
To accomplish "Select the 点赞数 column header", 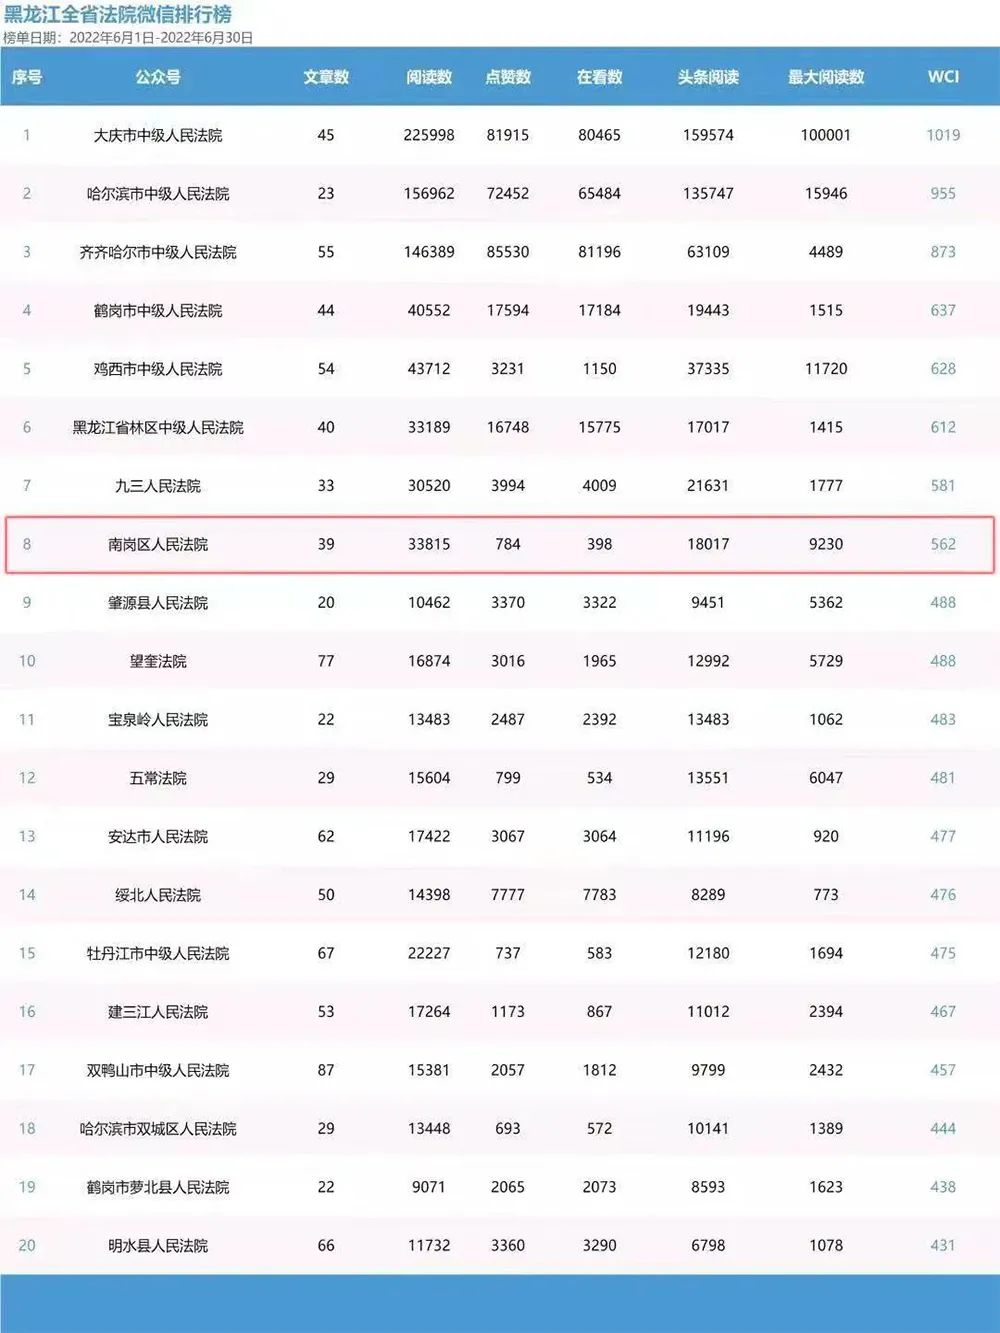I will pos(508,77).
